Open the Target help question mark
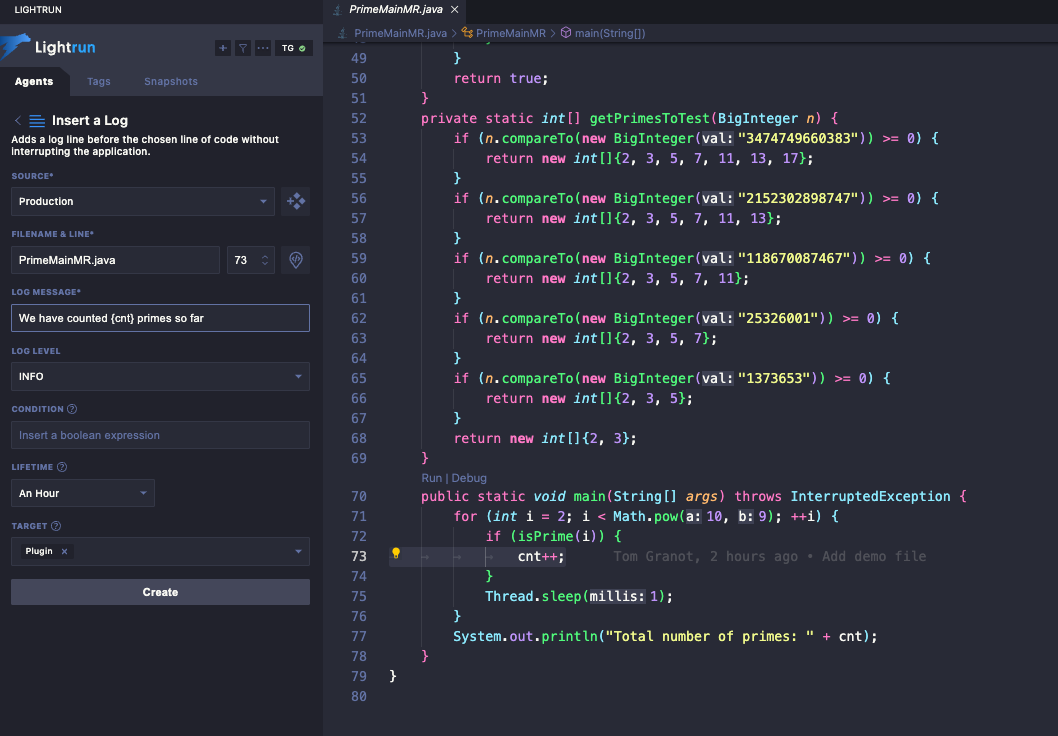Screen dimensions: 1058x736 click(x=56, y=526)
